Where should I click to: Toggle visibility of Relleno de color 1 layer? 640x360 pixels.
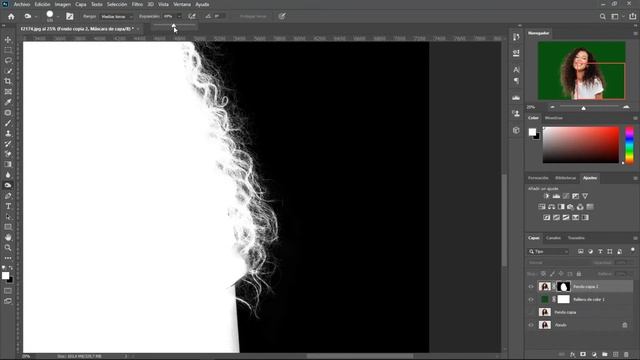coord(531,300)
